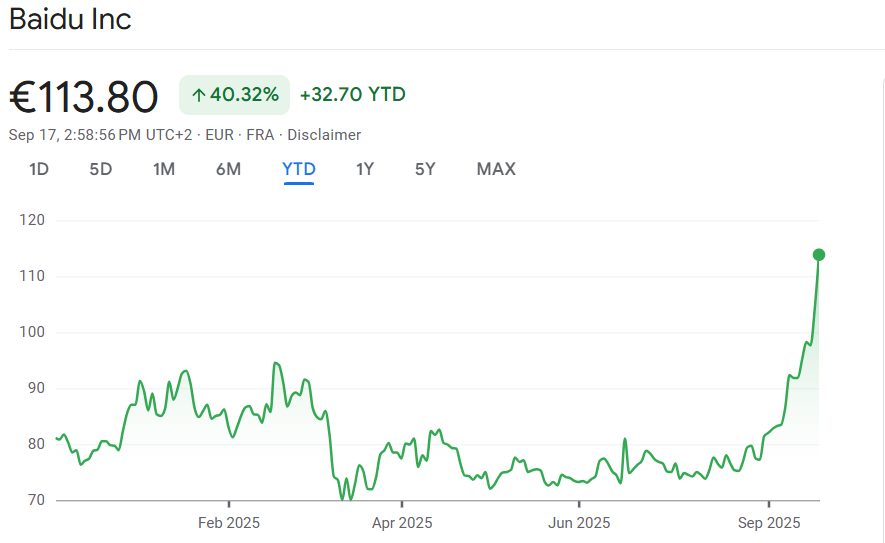
Task: Open the 6M chart view
Action: [228, 169]
